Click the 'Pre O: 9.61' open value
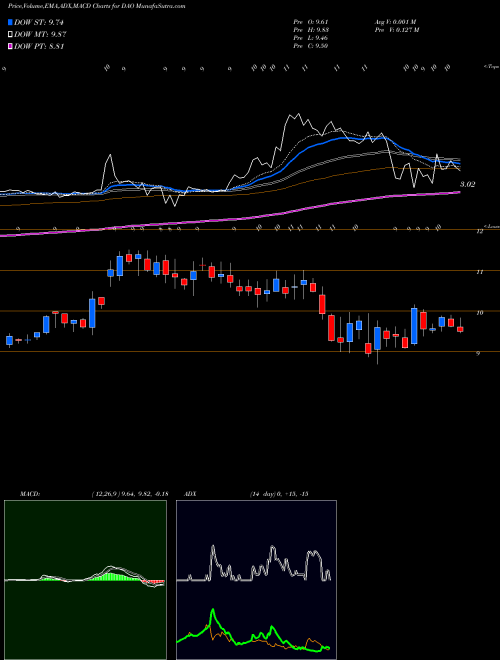Image resolution: width=500 pixels, height=660 pixels. click(311, 22)
